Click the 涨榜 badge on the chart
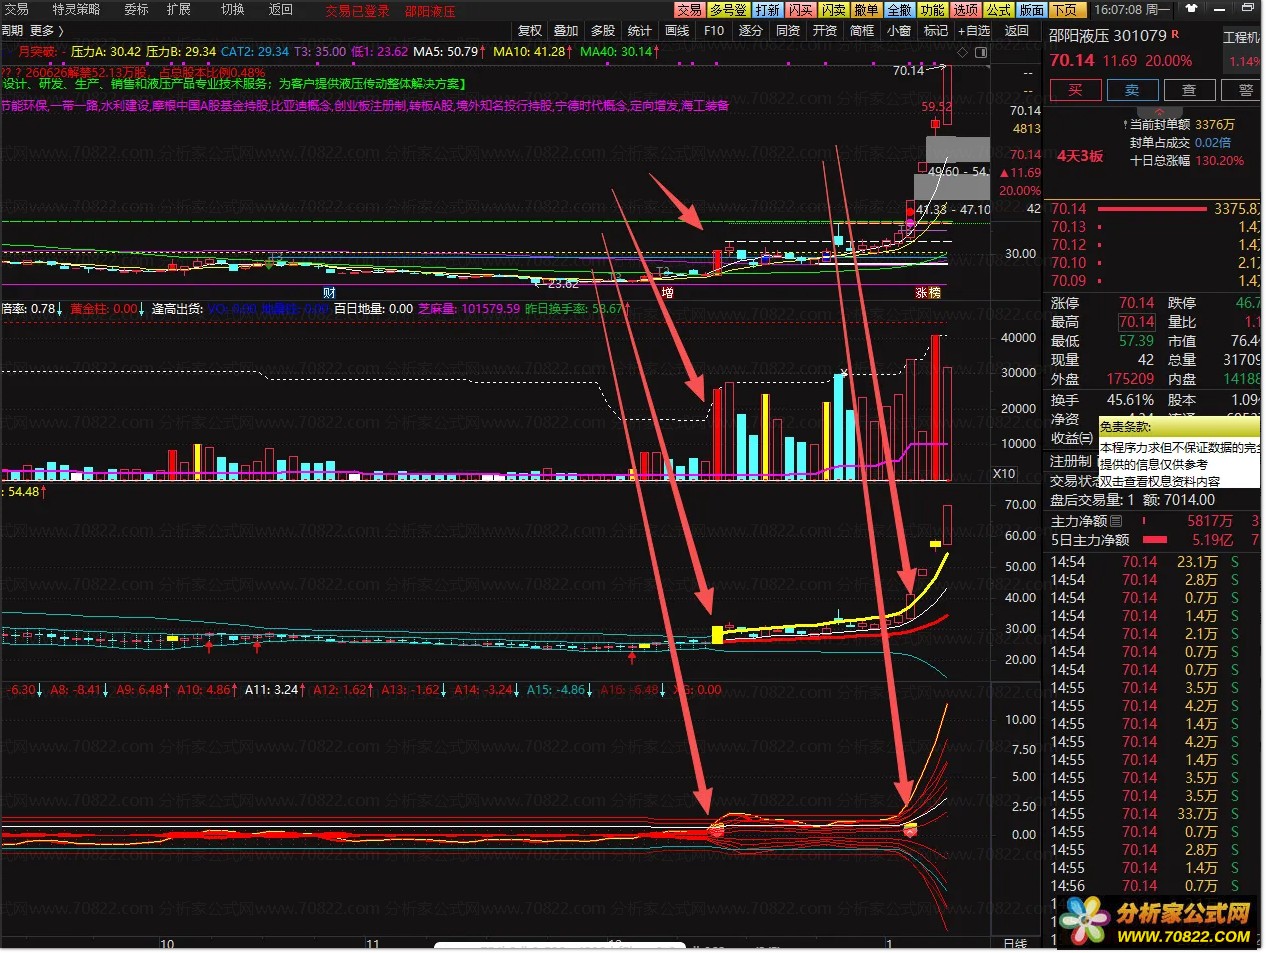 click(927, 293)
